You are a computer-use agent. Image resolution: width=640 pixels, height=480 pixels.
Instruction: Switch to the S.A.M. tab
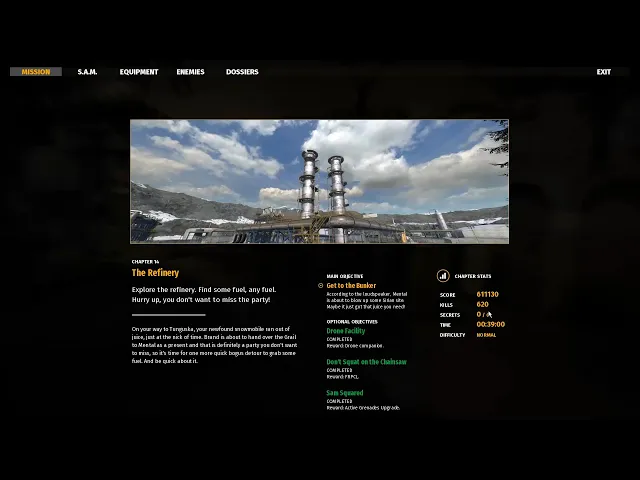point(87,72)
